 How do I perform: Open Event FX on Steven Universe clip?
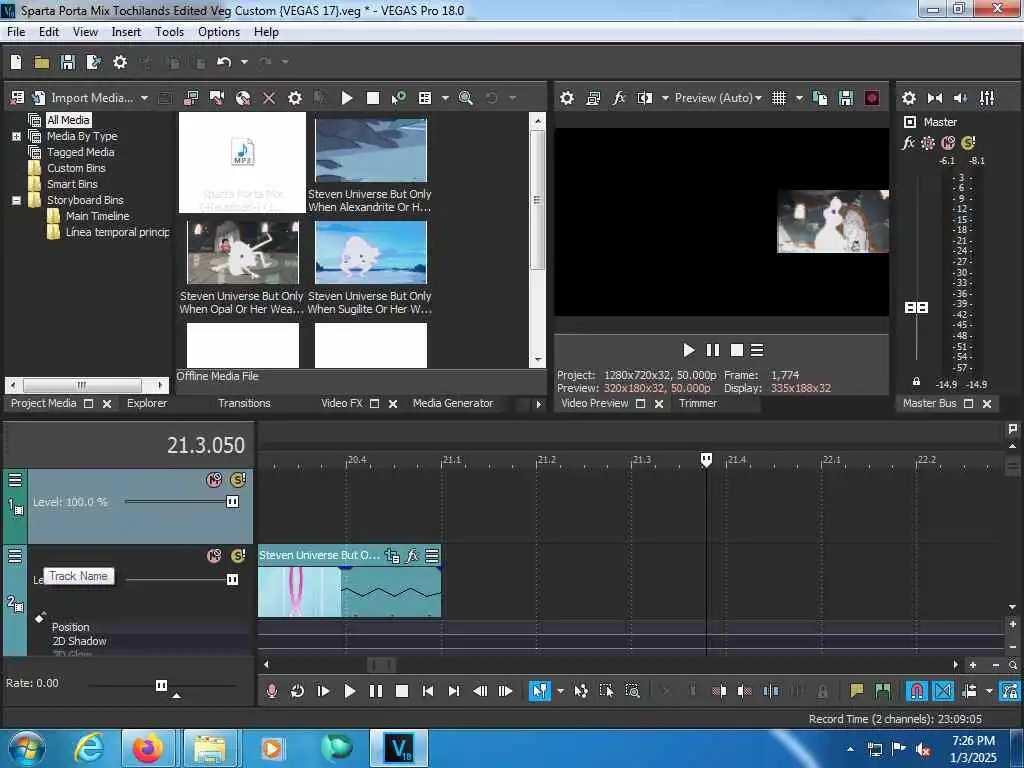[412, 556]
